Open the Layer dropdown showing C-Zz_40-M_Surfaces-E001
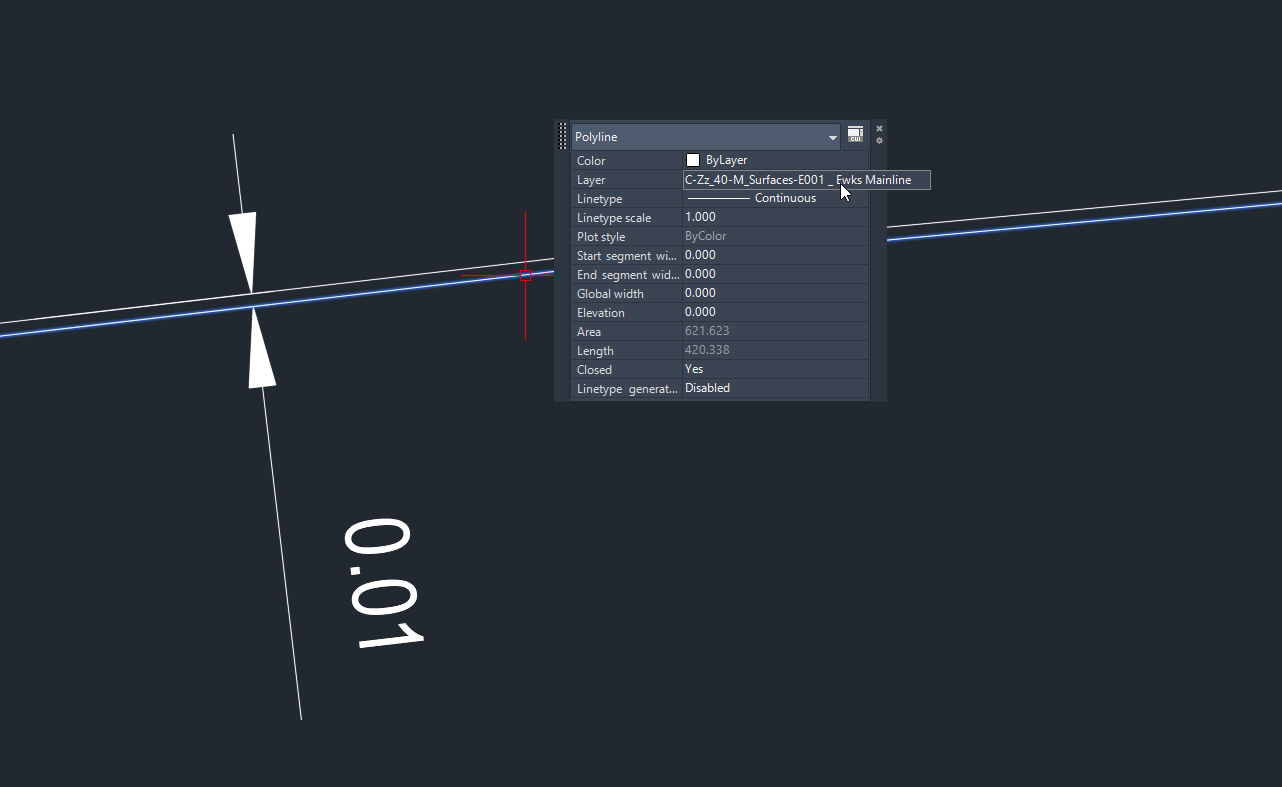The height and width of the screenshot is (787, 1282). click(x=805, y=179)
